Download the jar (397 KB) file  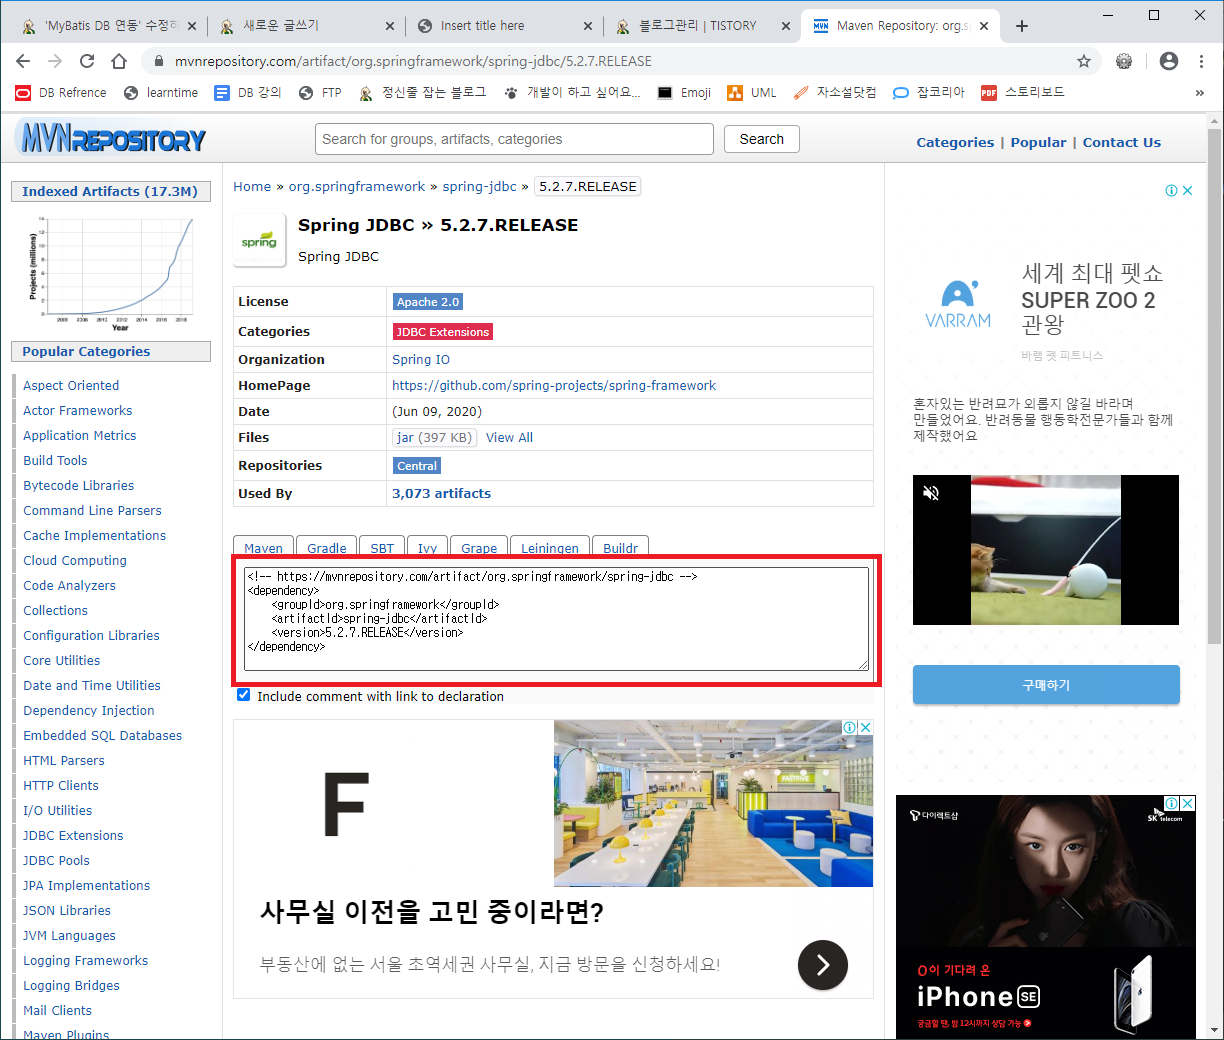(434, 437)
